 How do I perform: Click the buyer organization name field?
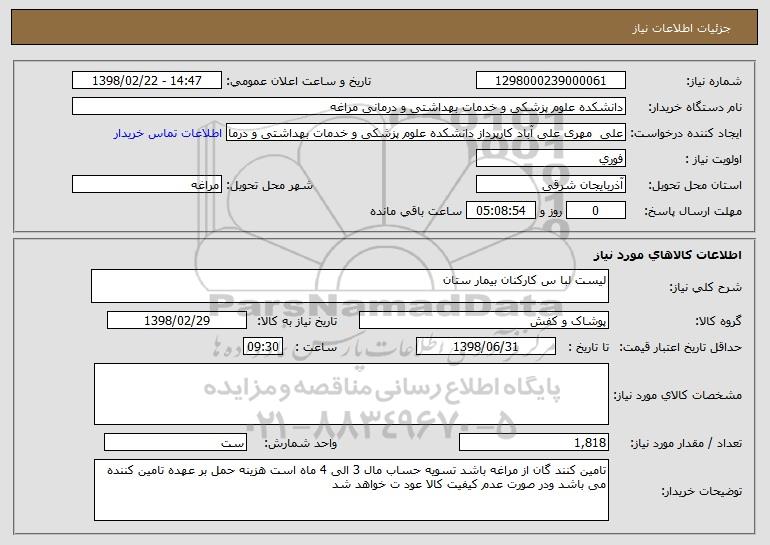[349, 107]
